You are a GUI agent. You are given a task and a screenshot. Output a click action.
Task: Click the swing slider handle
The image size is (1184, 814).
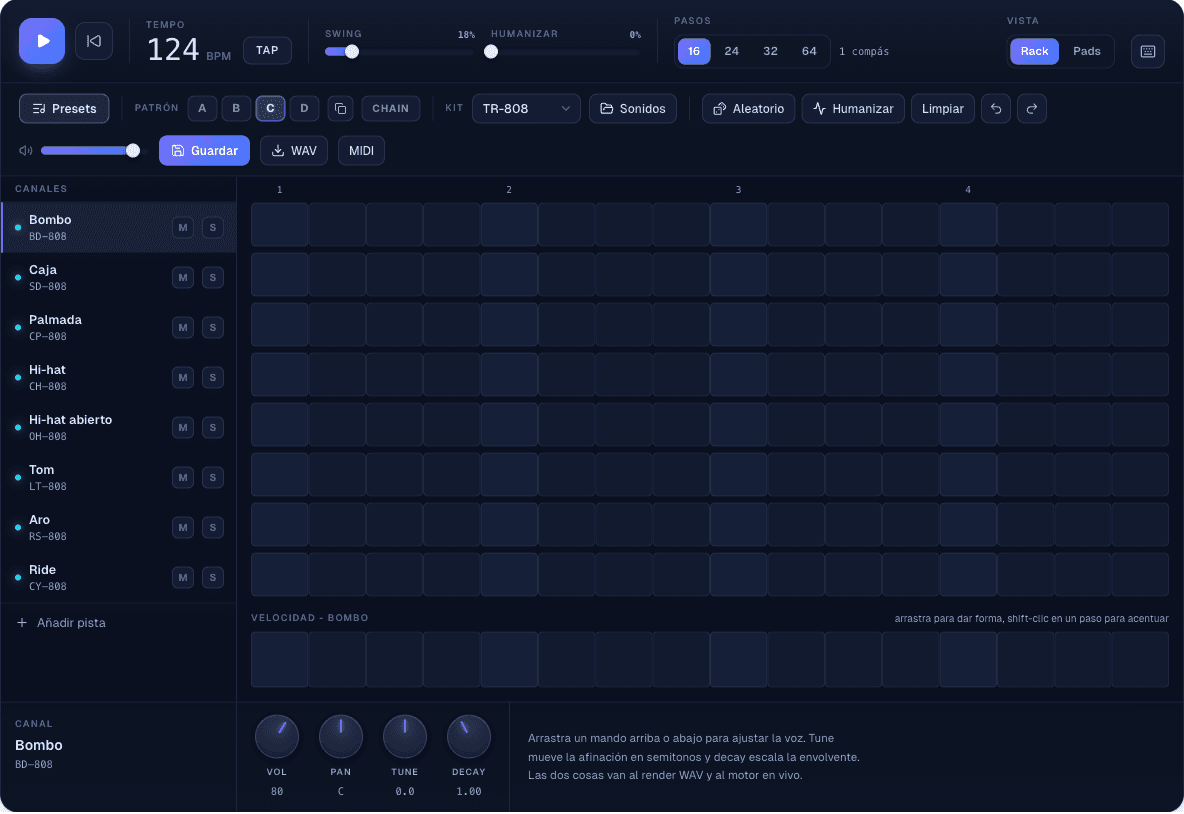pos(352,52)
